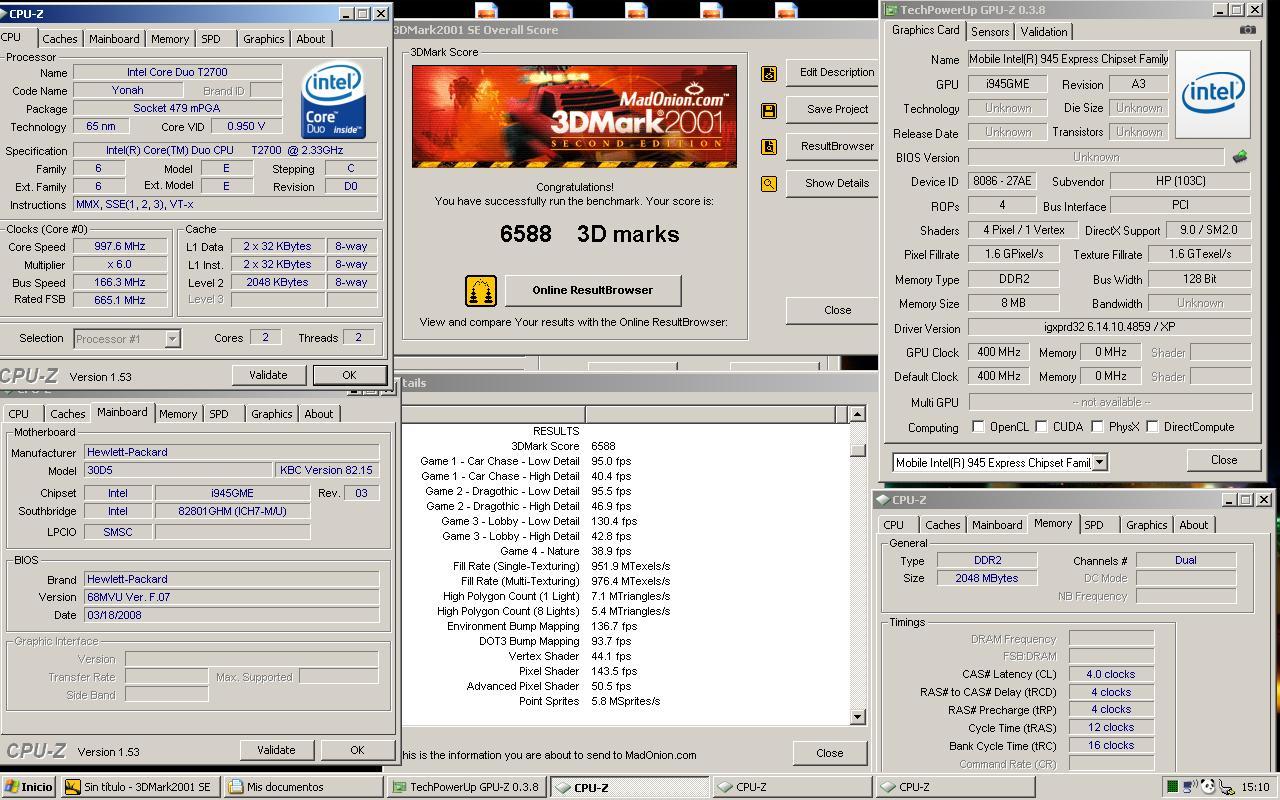
Task: Click Close in the GPU-Z window
Action: click(x=1224, y=460)
